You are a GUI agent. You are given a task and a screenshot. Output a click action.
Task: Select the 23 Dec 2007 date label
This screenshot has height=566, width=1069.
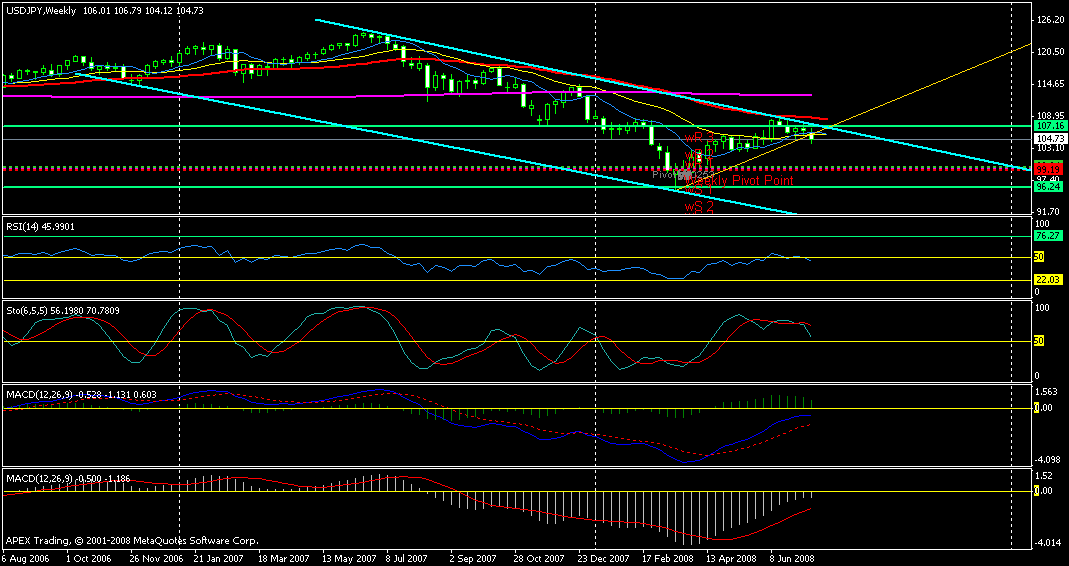tap(604, 558)
